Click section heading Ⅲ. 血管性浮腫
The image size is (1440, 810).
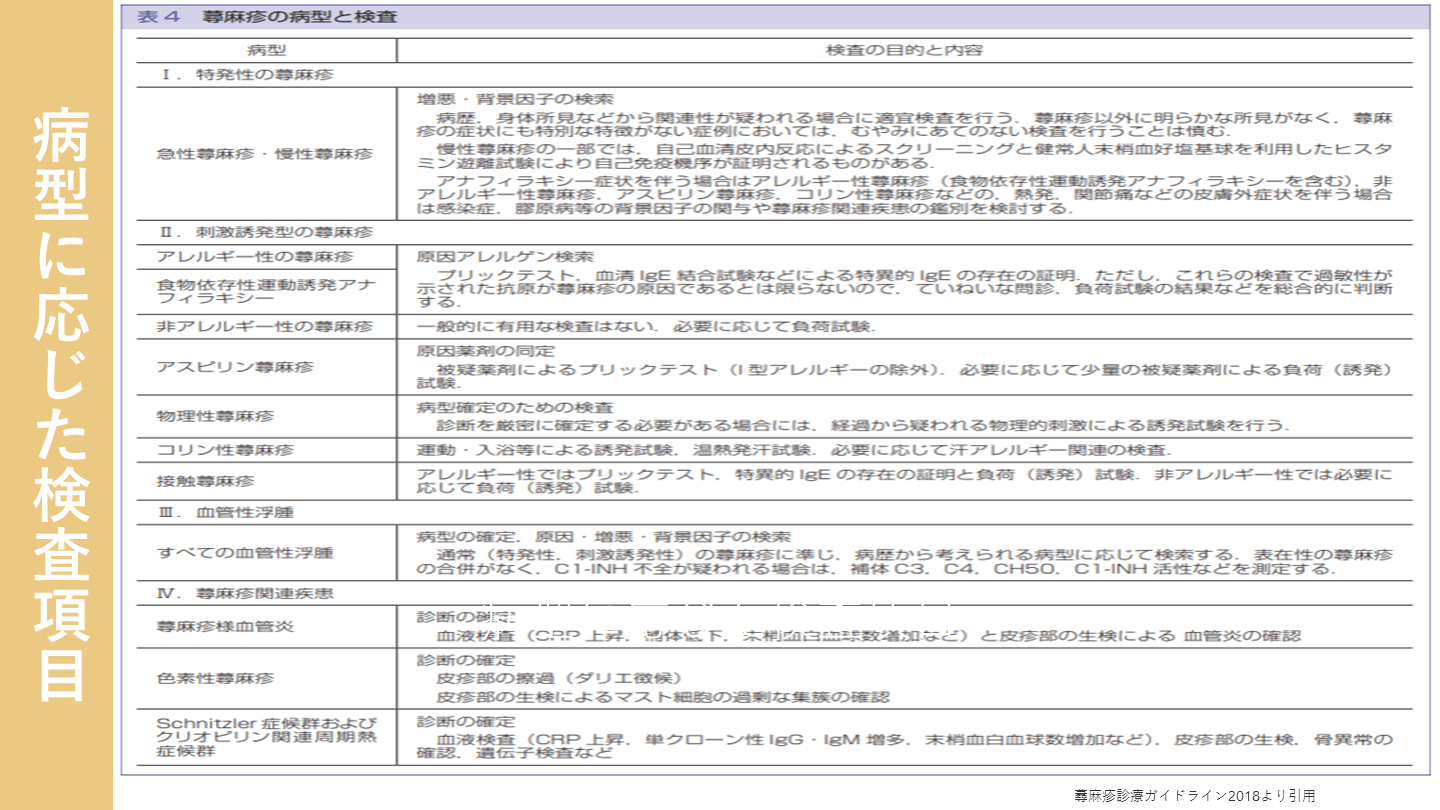[x=227, y=512]
